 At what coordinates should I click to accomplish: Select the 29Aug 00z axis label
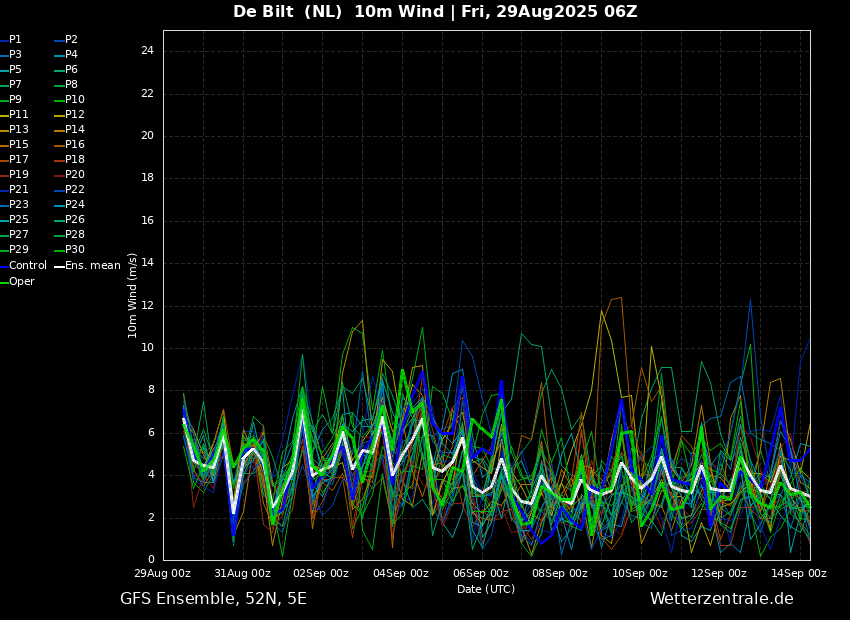point(163,573)
